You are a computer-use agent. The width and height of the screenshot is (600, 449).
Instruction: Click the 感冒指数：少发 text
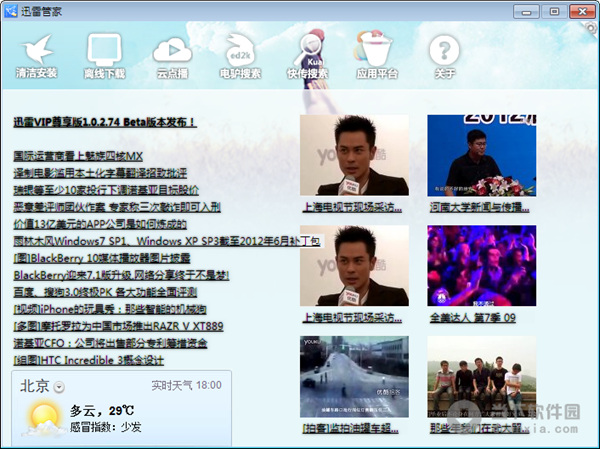pyautogui.click(x=106, y=427)
